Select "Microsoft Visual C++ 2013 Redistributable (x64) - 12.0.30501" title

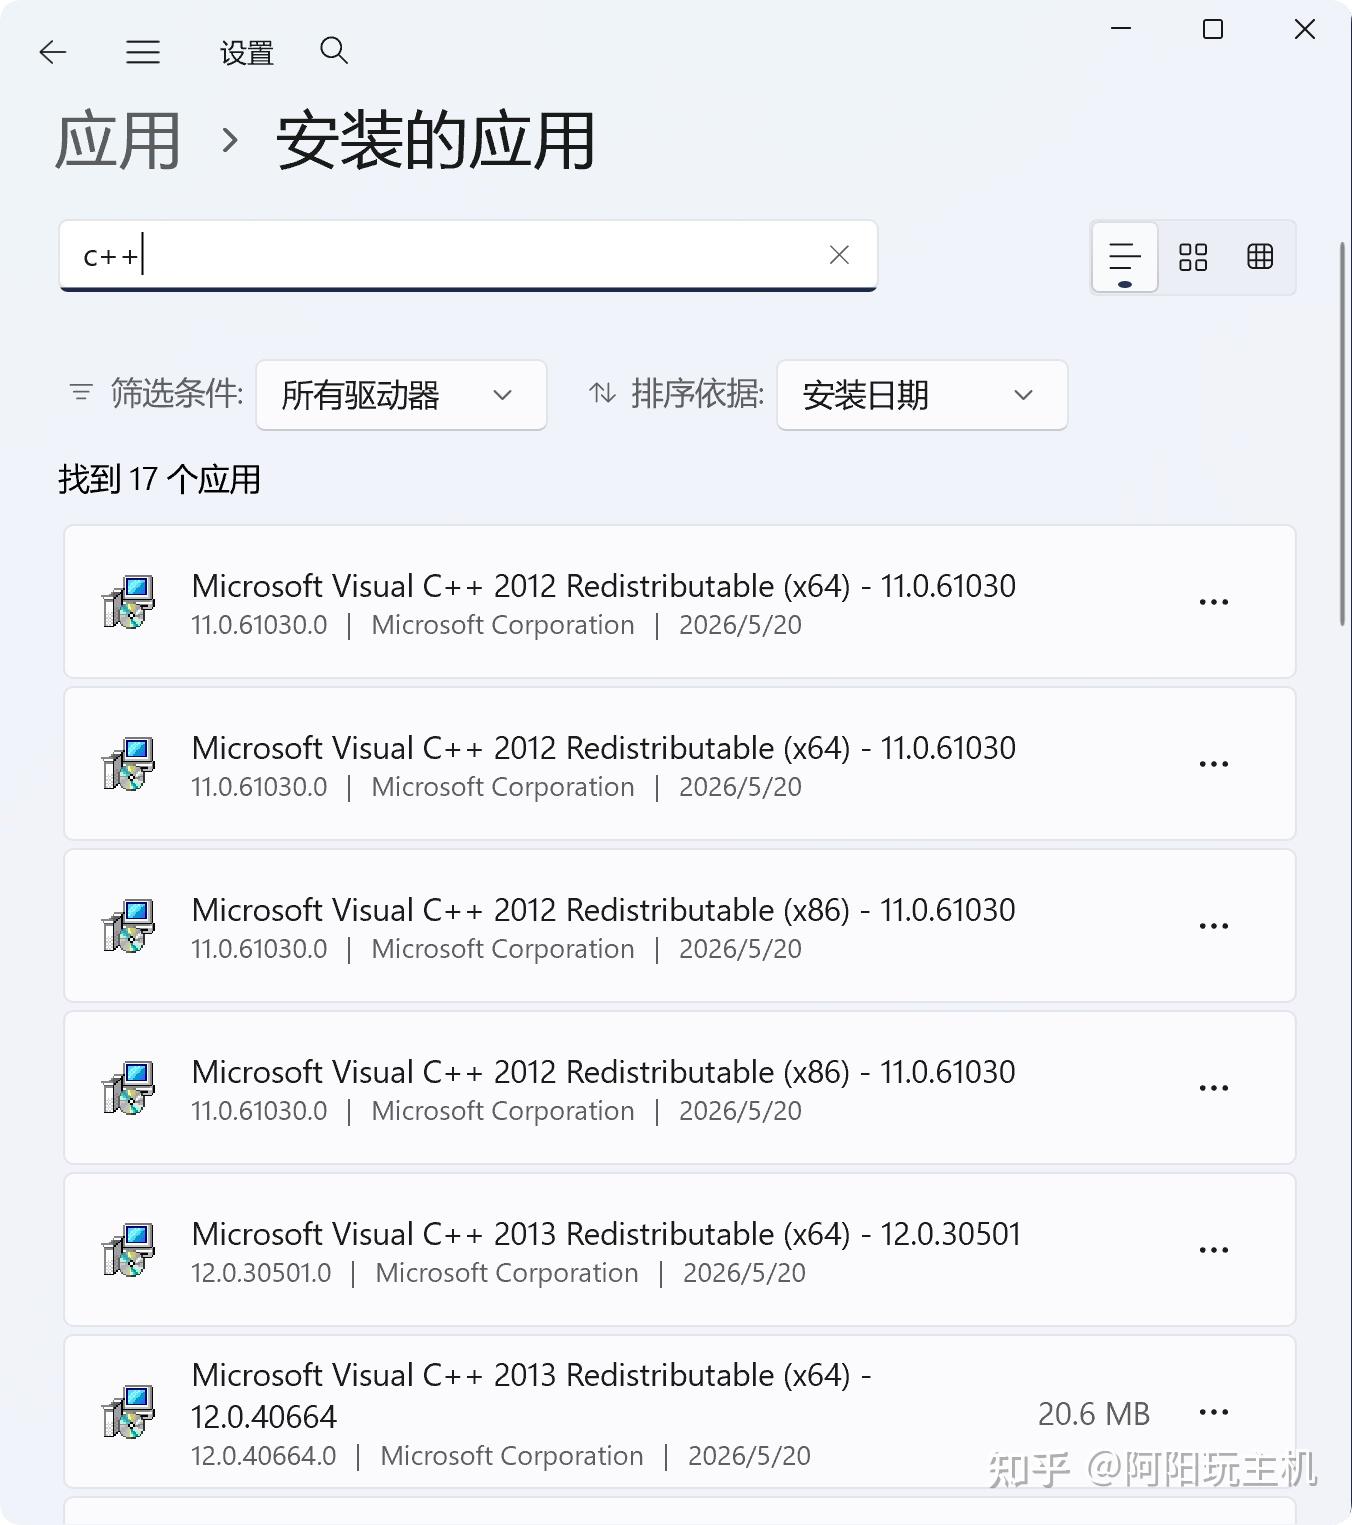tap(606, 1234)
